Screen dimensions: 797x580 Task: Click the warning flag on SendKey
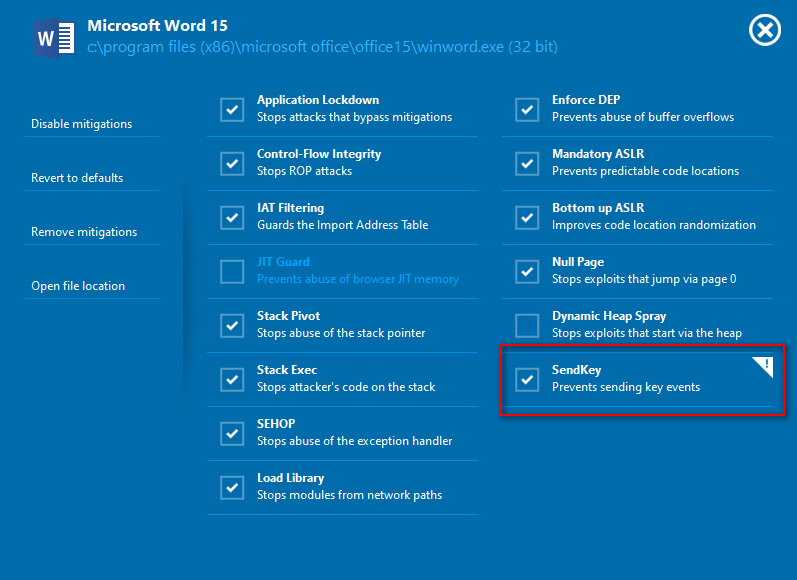763,367
